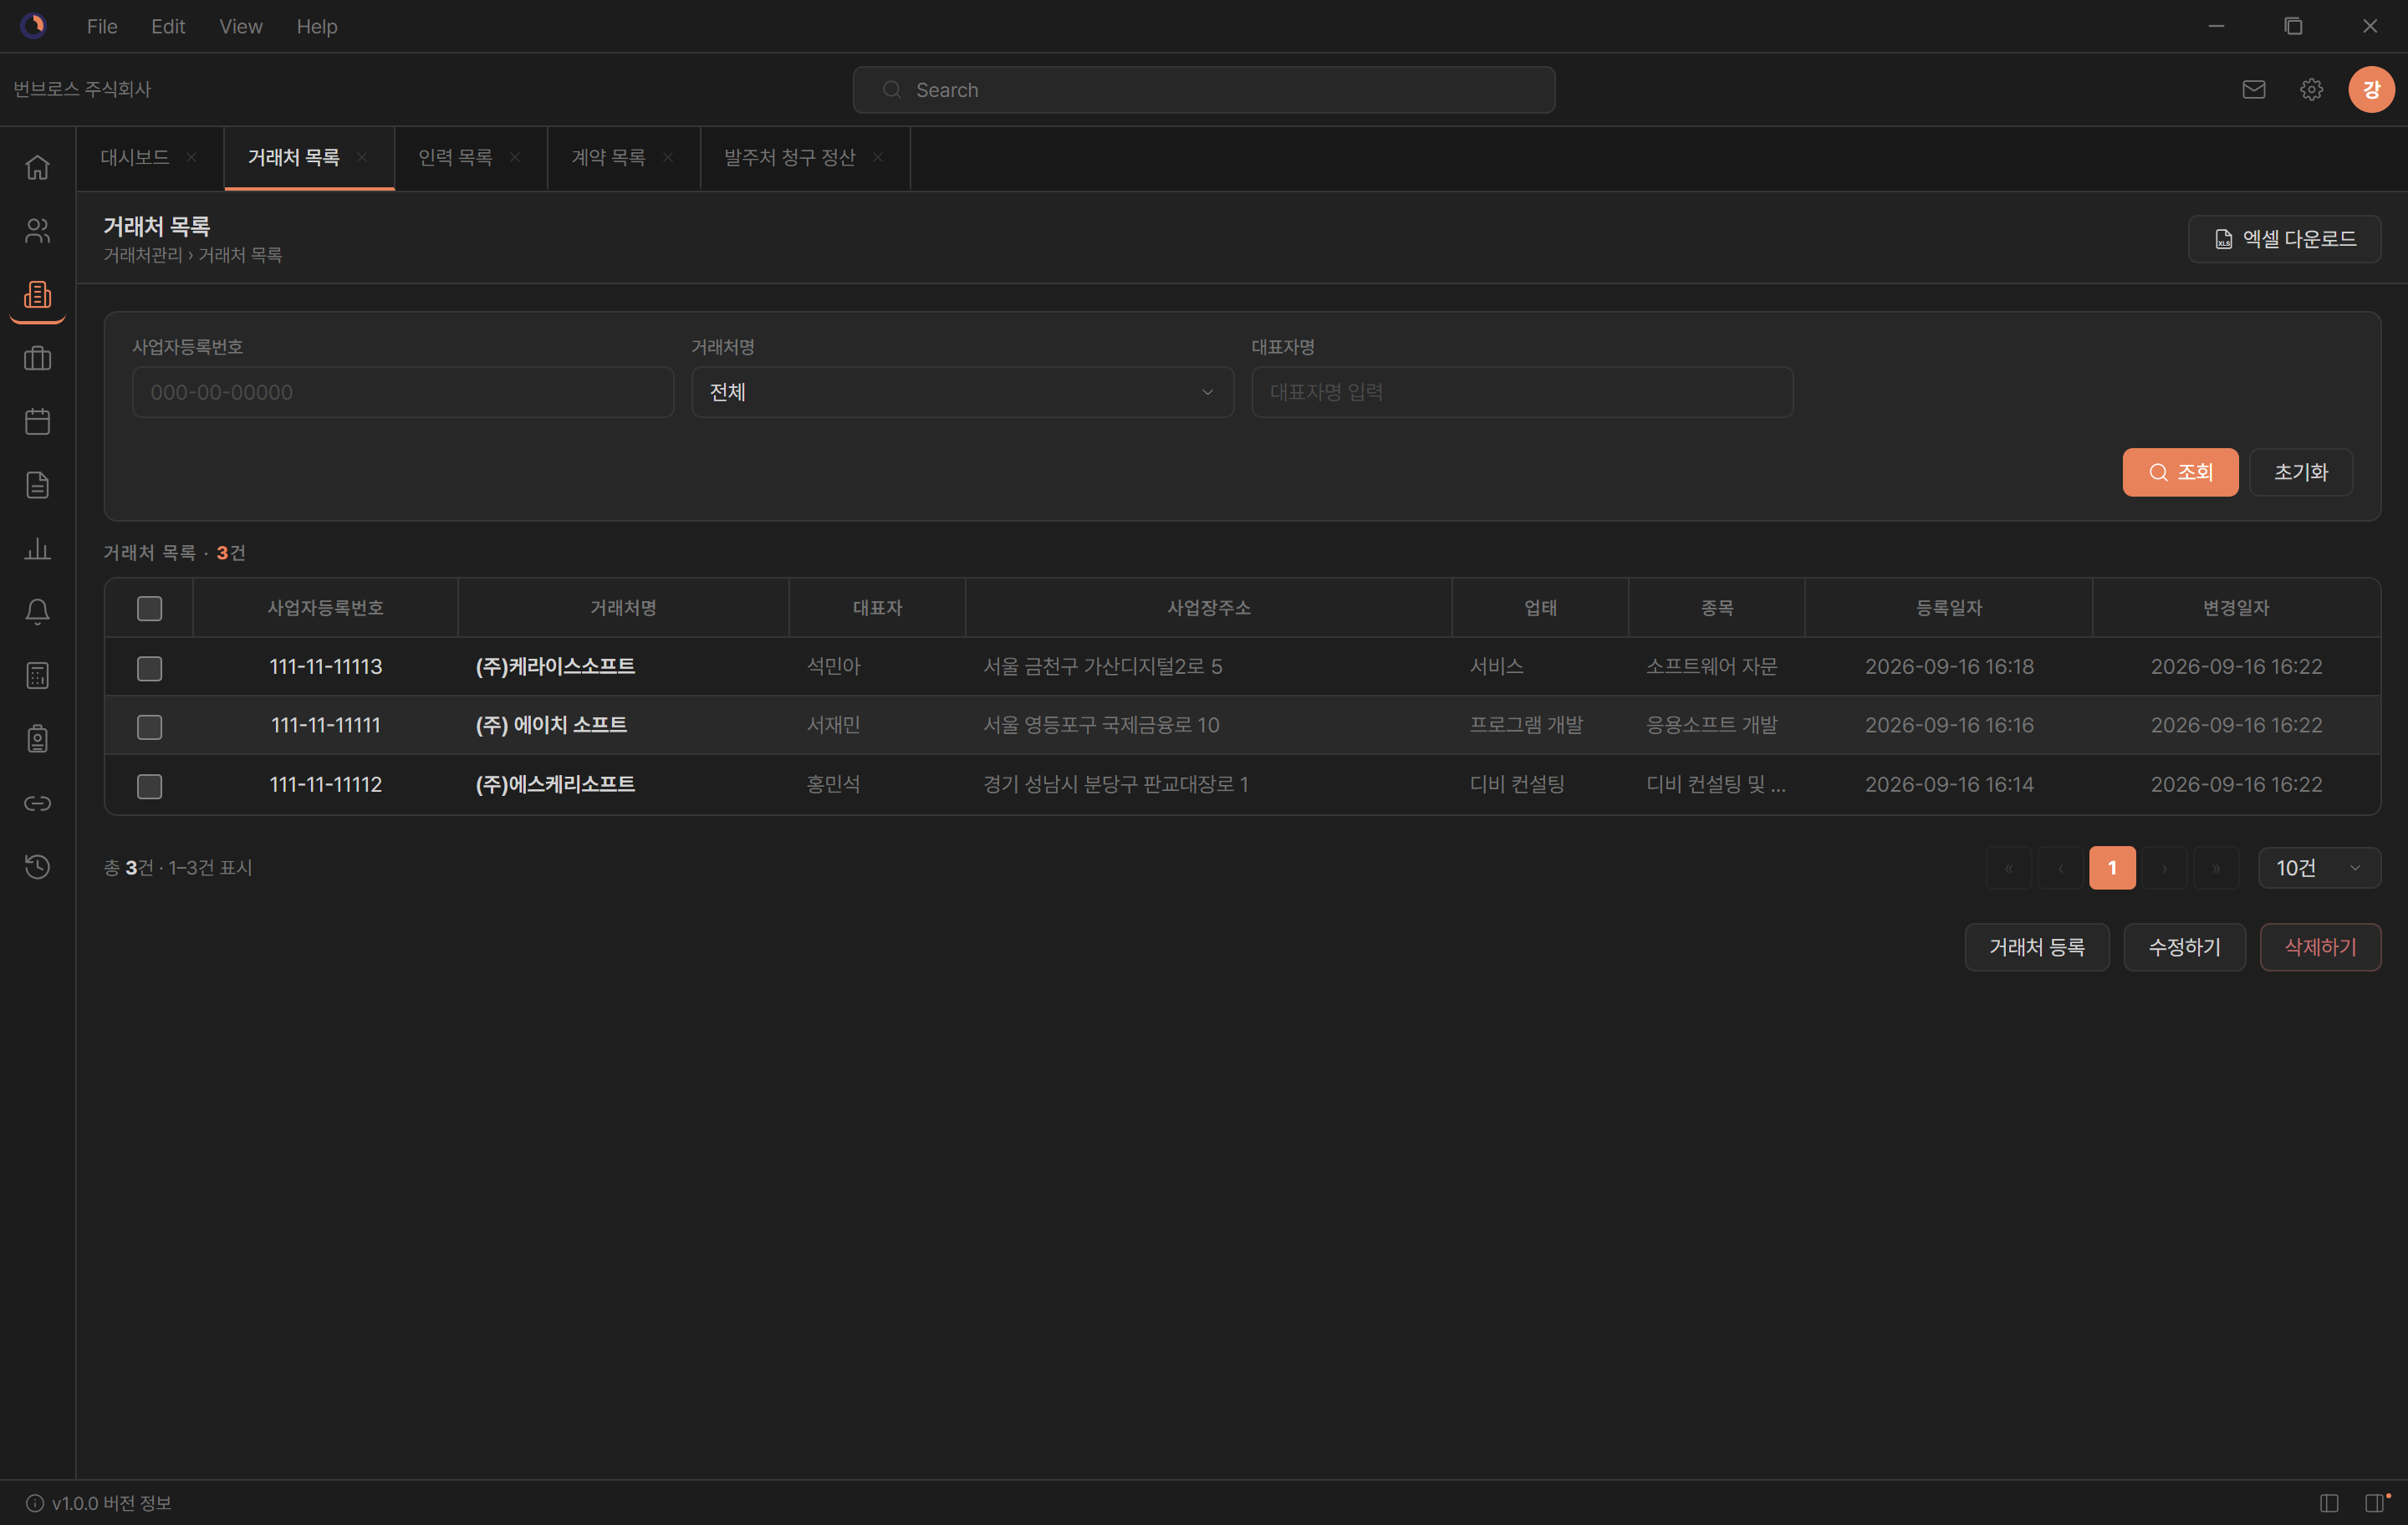Check the select-all checkbox in table header
The width and height of the screenshot is (2408, 1525).
point(149,608)
